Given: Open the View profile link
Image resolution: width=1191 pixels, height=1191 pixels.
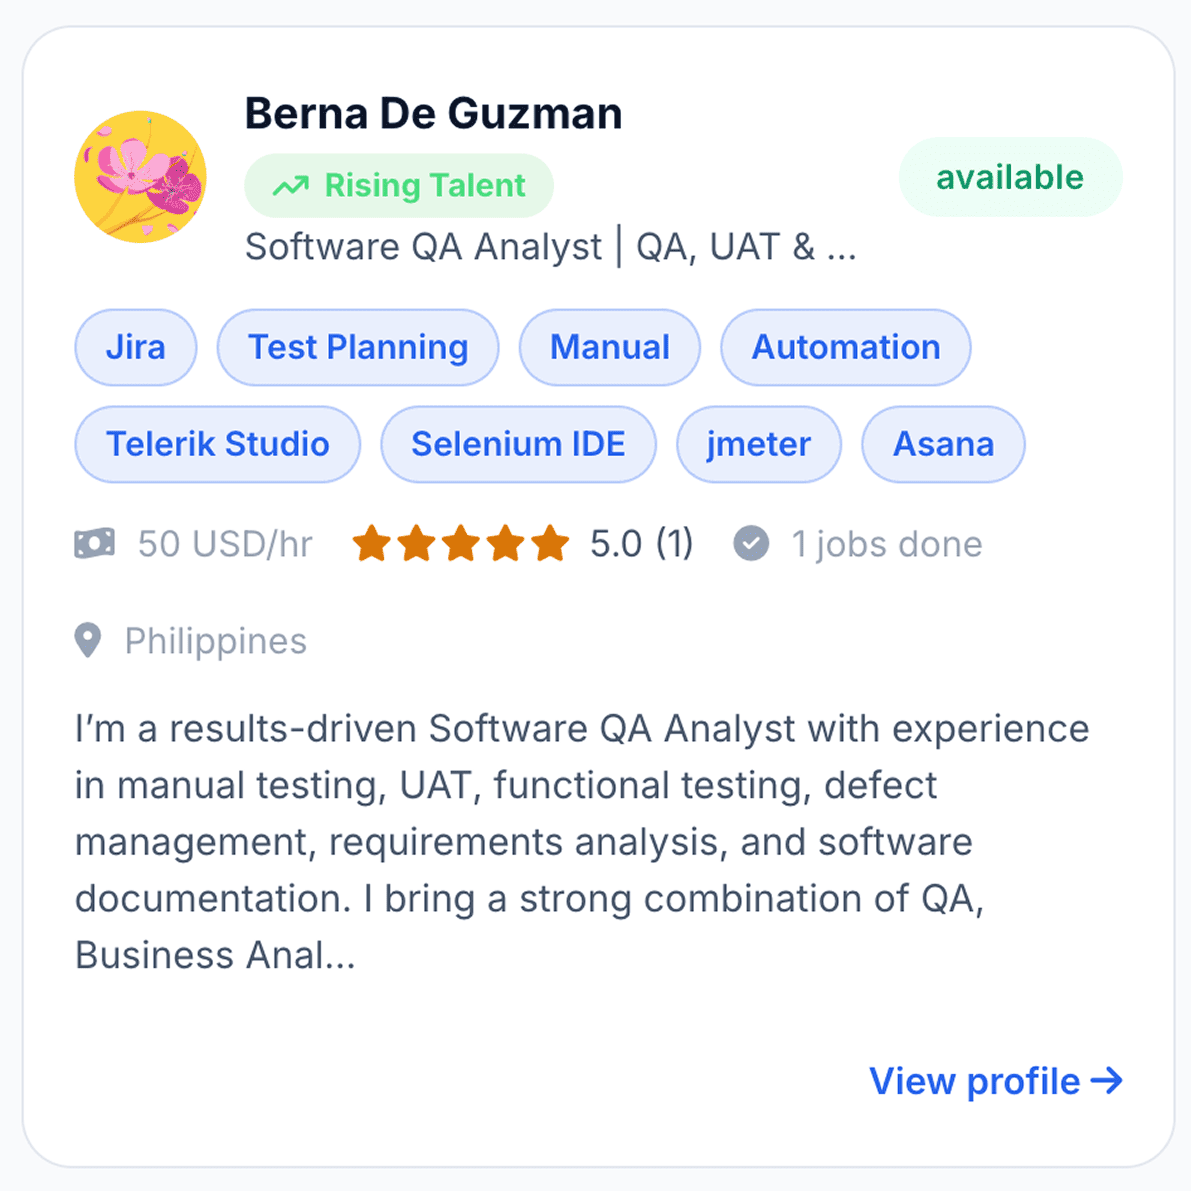Looking at the screenshot, I should coord(996,1081).
